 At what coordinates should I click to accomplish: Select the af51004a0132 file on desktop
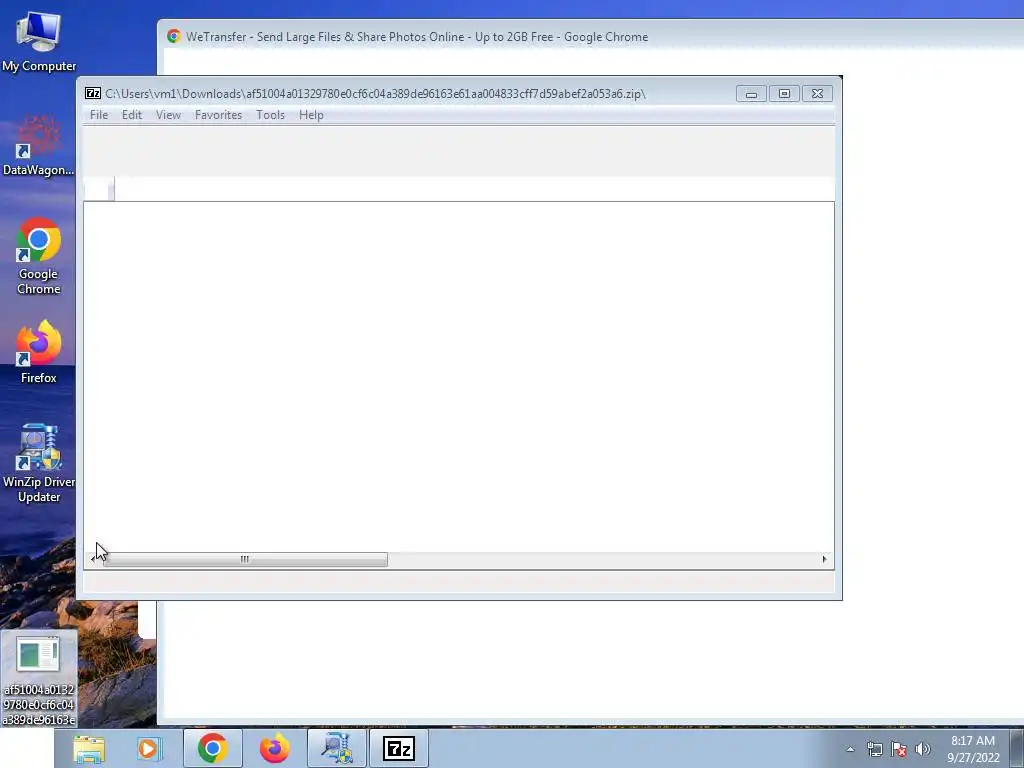(x=39, y=679)
